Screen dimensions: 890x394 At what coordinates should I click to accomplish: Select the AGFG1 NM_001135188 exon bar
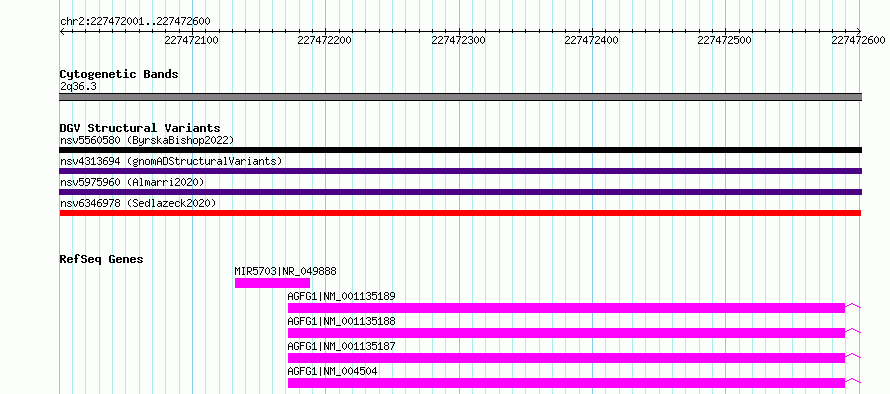pos(566,333)
